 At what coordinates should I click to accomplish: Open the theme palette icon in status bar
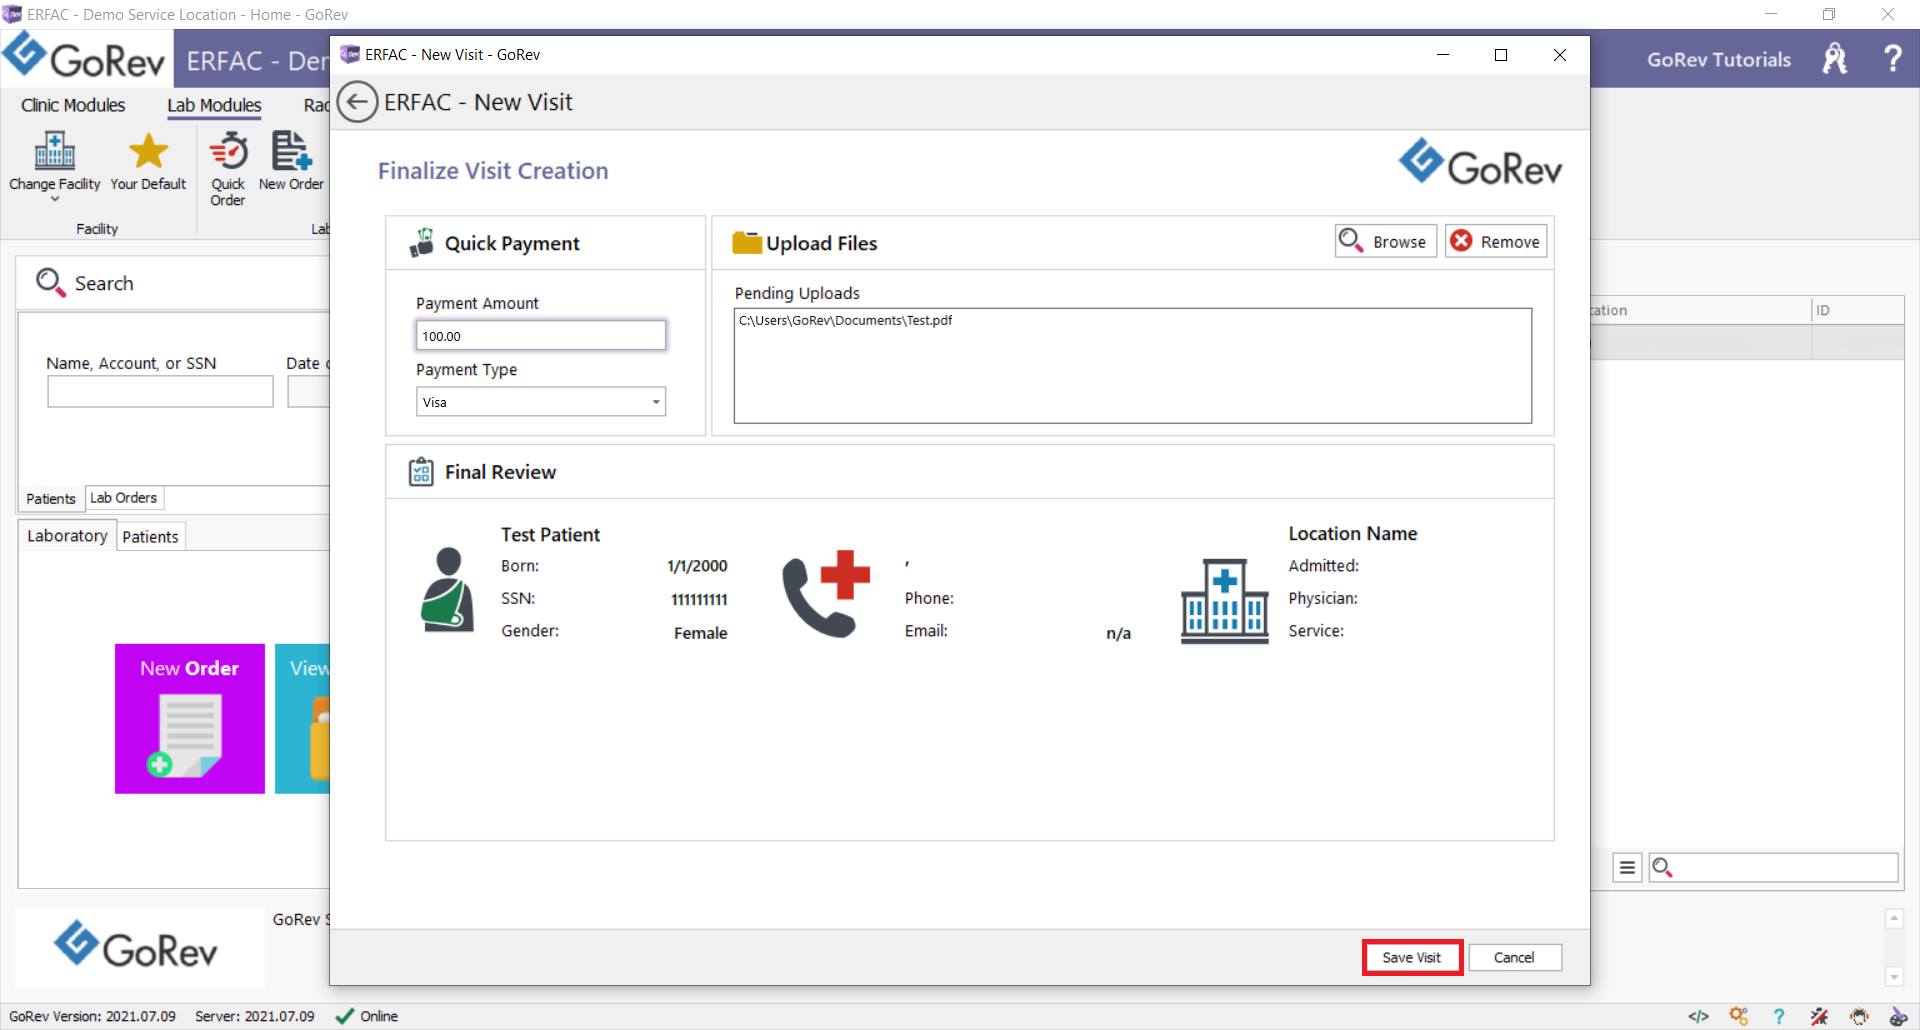[1898, 1016]
